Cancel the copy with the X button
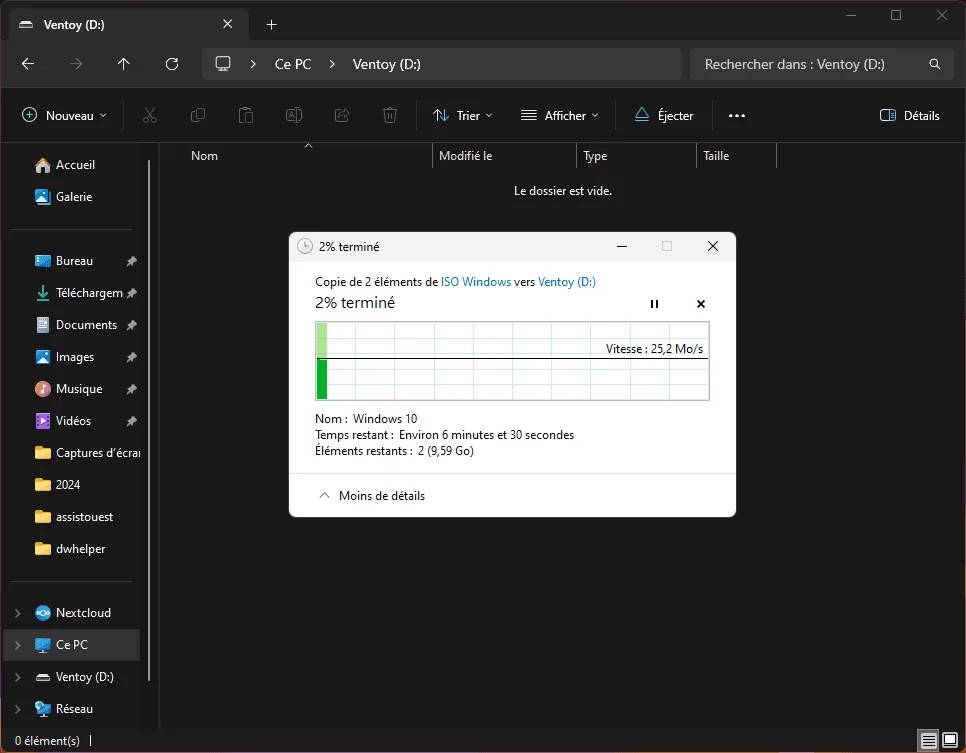The width and height of the screenshot is (966, 753). click(x=700, y=304)
